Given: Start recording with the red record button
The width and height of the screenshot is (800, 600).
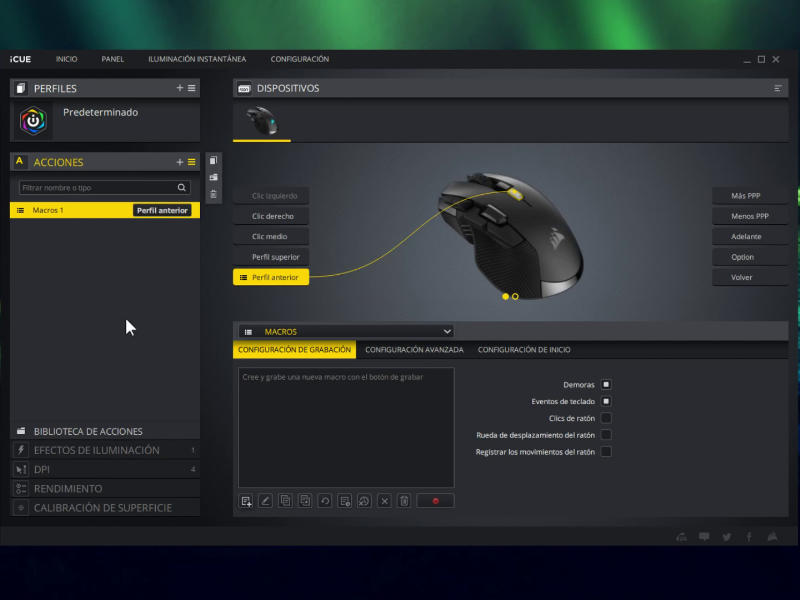Looking at the screenshot, I should tap(435, 501).
